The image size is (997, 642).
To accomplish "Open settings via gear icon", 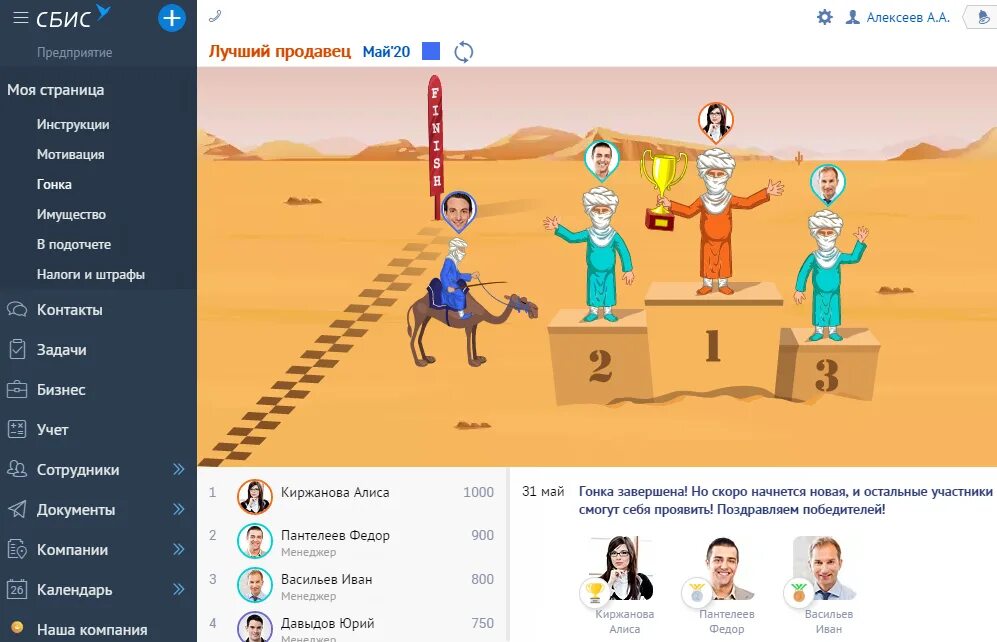I will tap(825, 17).
